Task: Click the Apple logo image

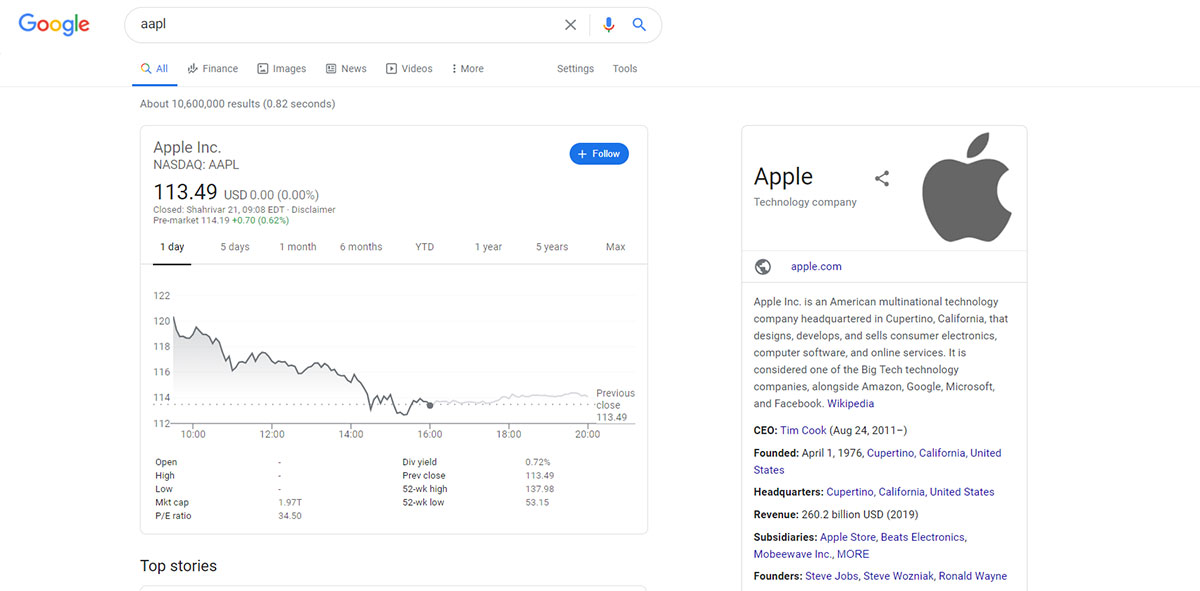Action: (968, 187)
